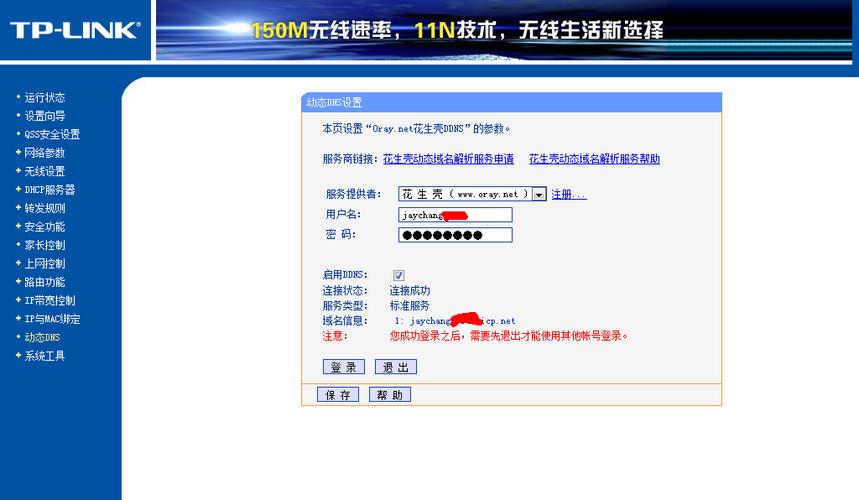The height and width of the screenshot is (500, 859).
Task: Open 设置向导 in the sidebar
Action: click(x=44, y=116)
